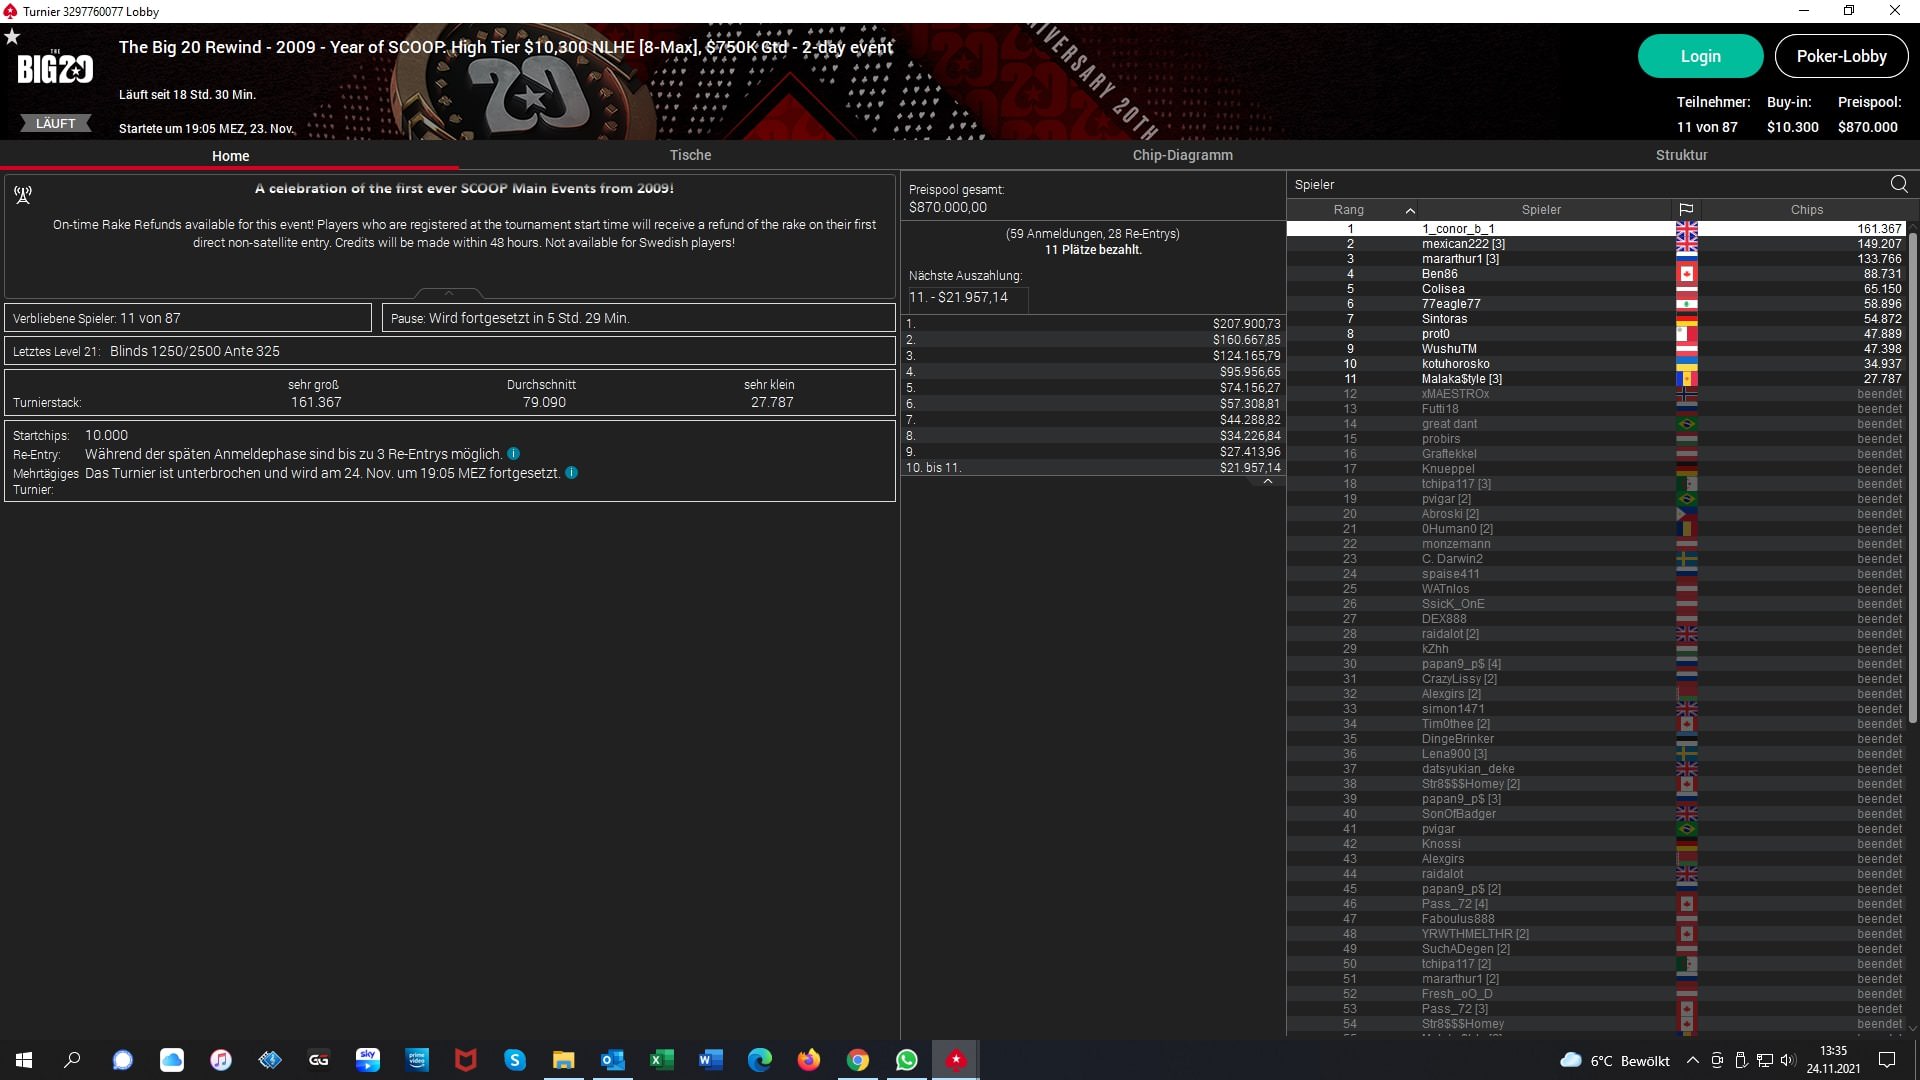Collapse the announcement panel with its chevron
1920x1080 pixels.
449,293
